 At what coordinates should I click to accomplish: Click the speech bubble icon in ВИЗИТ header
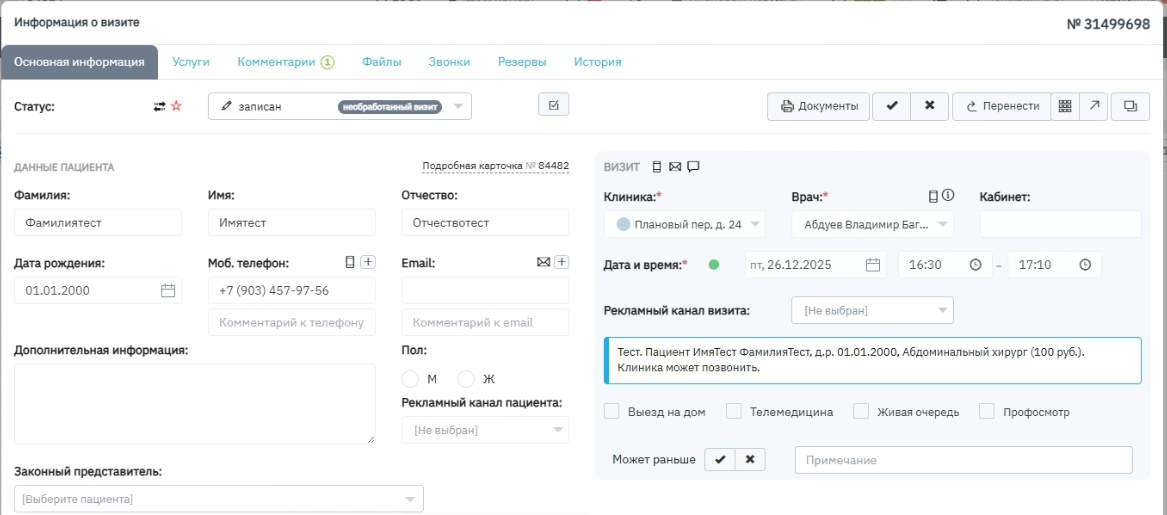(693, 166)
